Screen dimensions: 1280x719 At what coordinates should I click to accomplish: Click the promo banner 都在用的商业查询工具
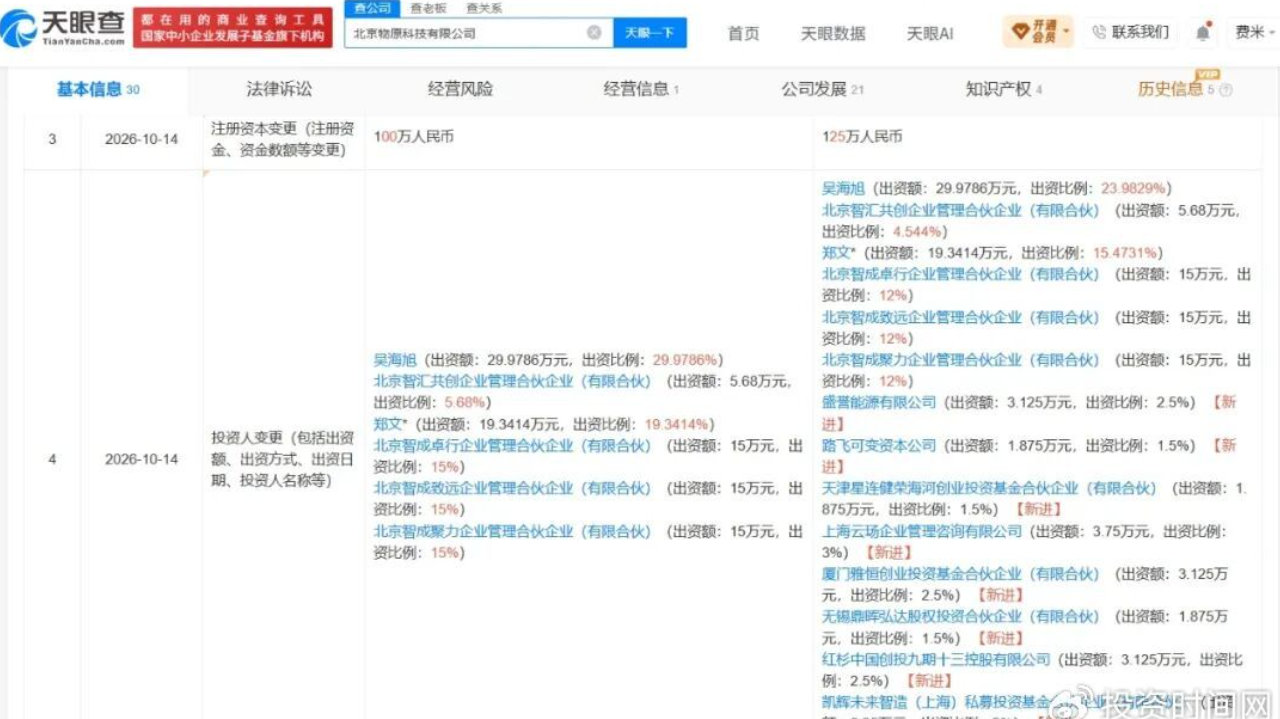coord(232,27)
